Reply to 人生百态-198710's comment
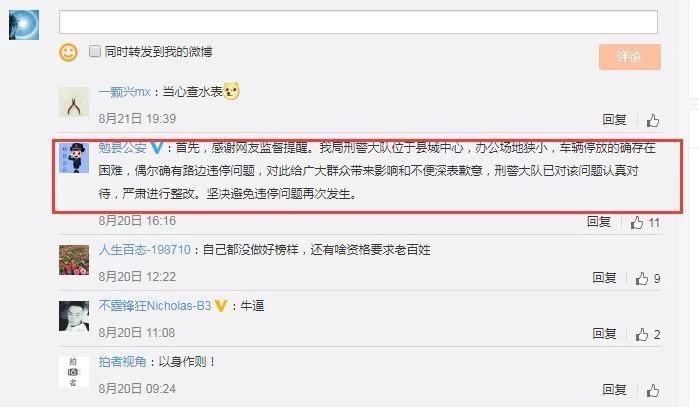Screen dimensions: 699x407 pyautogui.click(x=604, y=278)
